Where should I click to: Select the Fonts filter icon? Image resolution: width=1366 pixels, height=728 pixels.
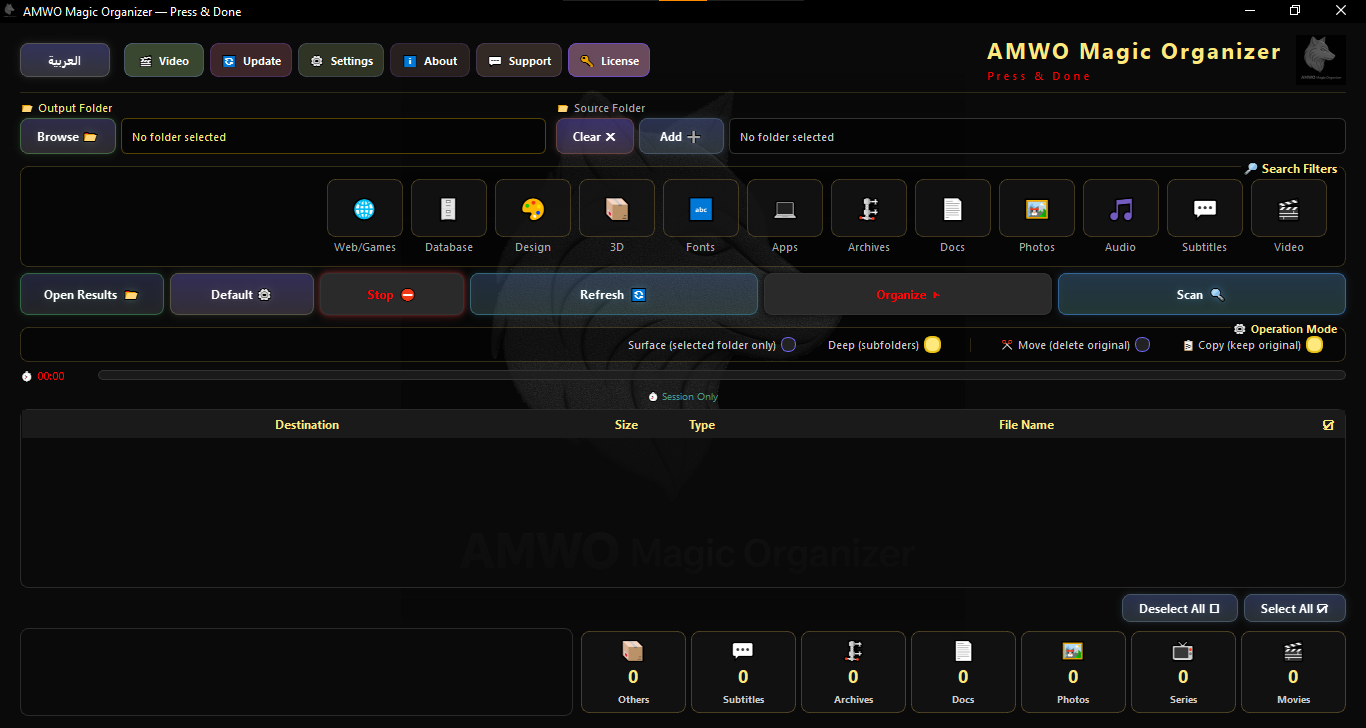pos(701,209)
